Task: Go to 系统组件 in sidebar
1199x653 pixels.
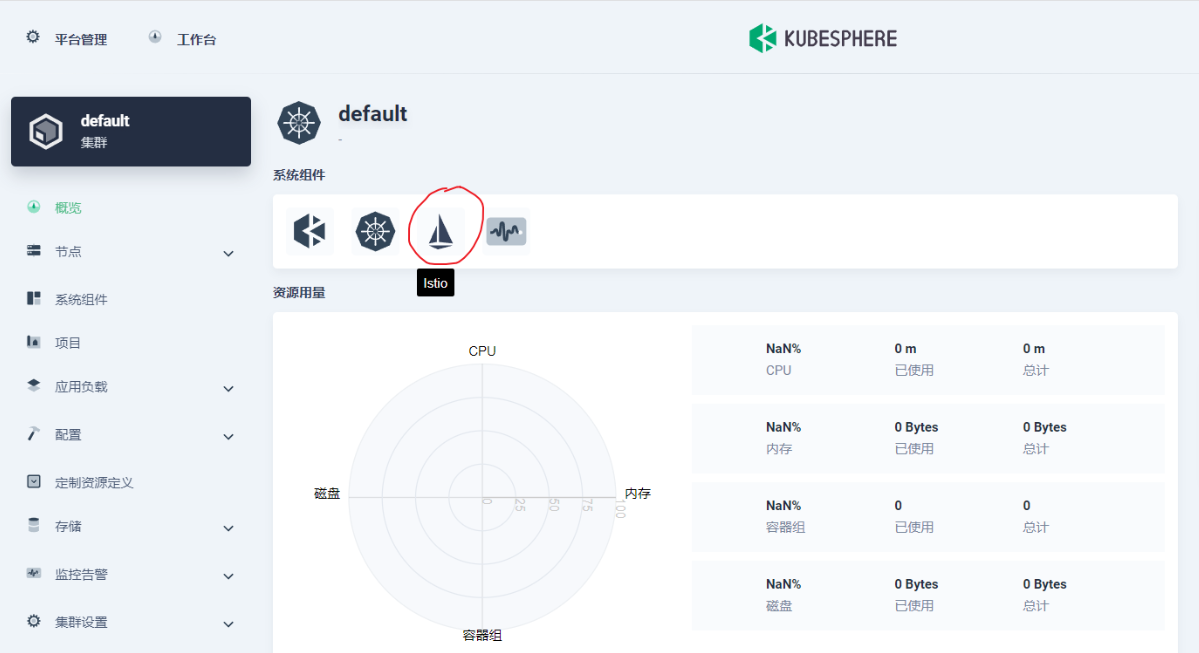Action: click(80, 300)
